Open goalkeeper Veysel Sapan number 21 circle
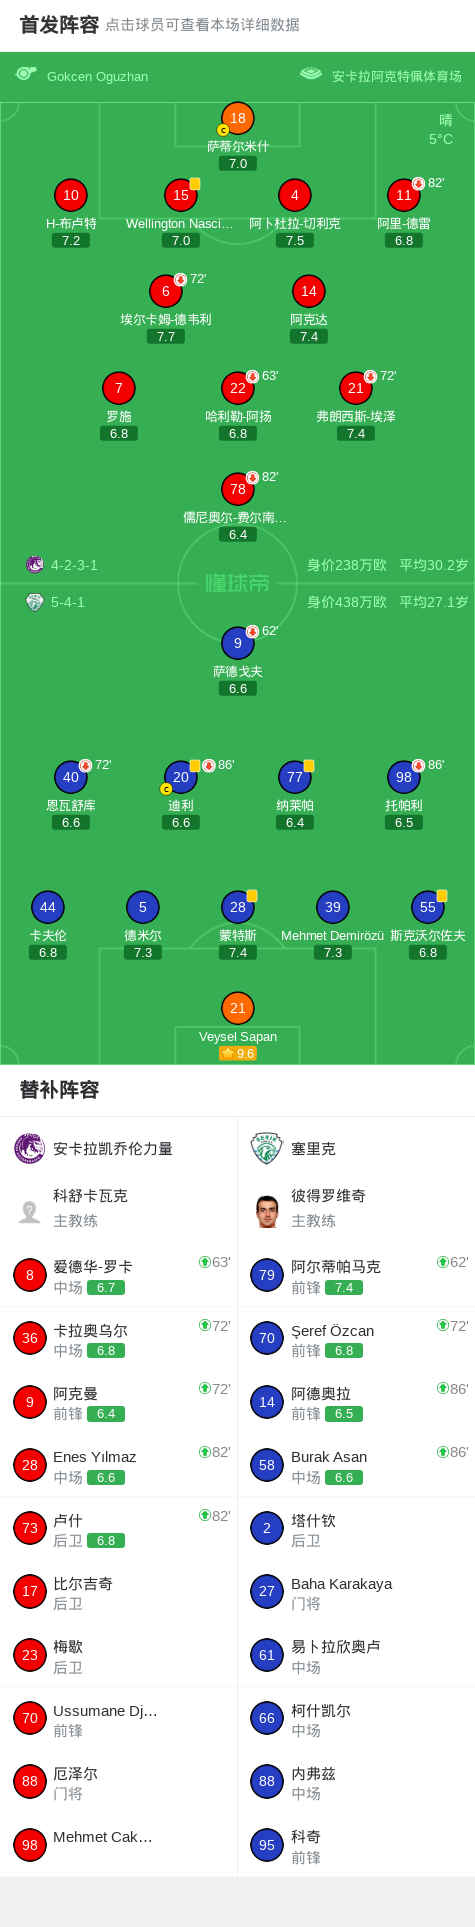 pyautogui.click(x=238, y=1008)
